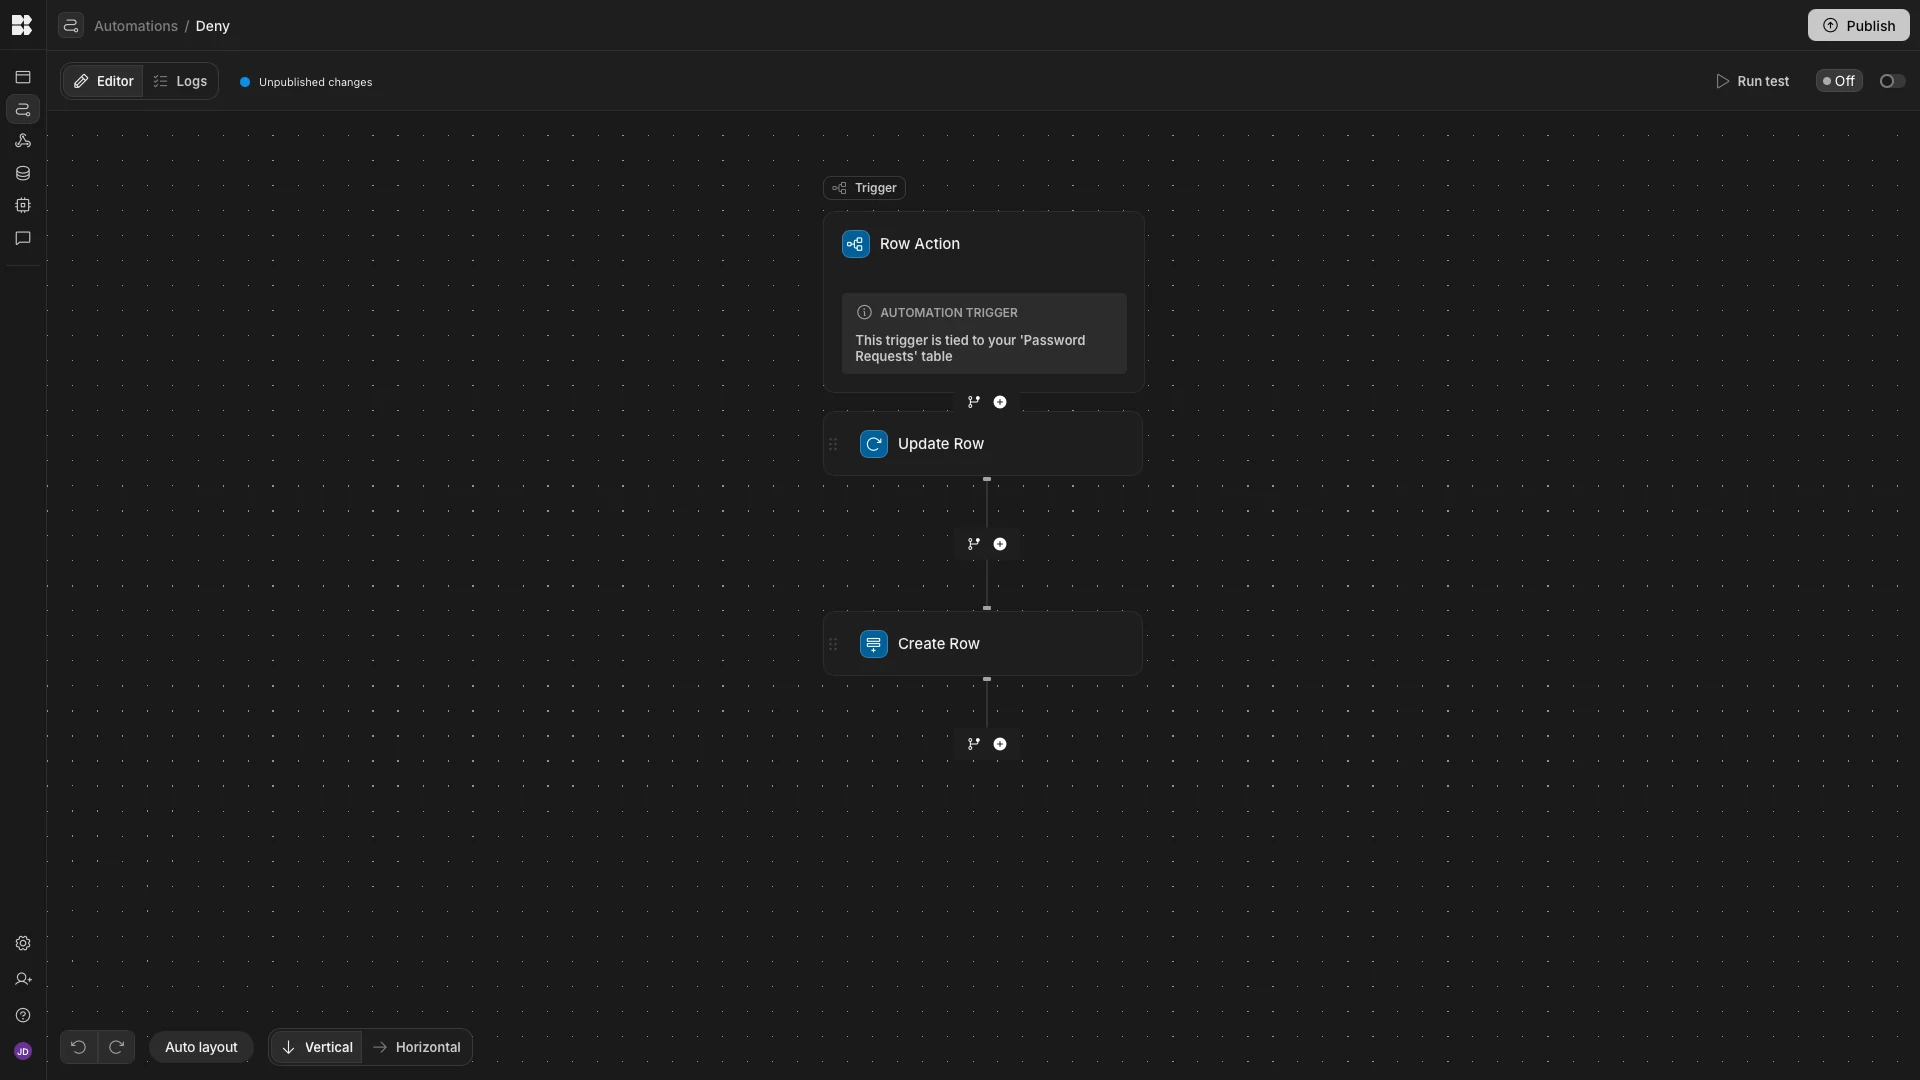Image resolution: width=1920 pixels, height=1080 pixels.
Task: Open the Automations section in sidebar
Action: tap(23, 109)
